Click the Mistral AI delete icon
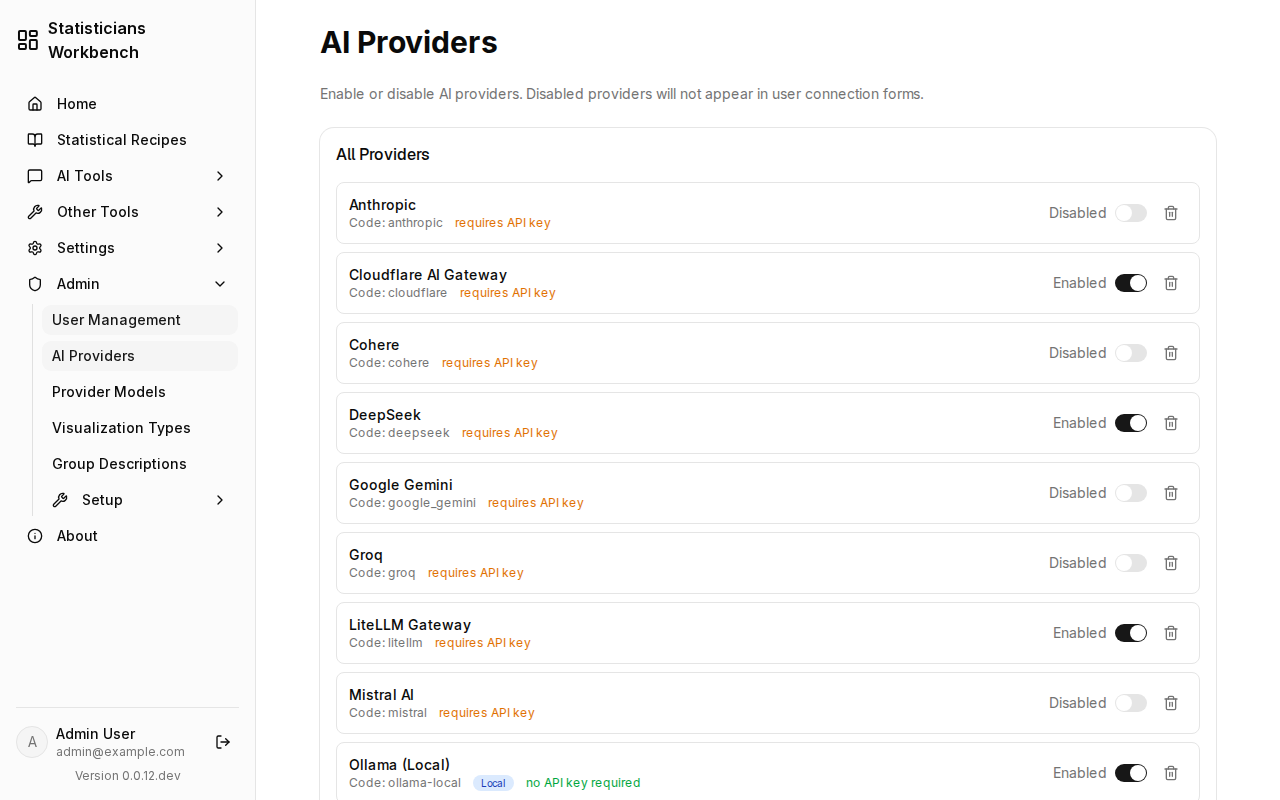 tap(1171, 703)
